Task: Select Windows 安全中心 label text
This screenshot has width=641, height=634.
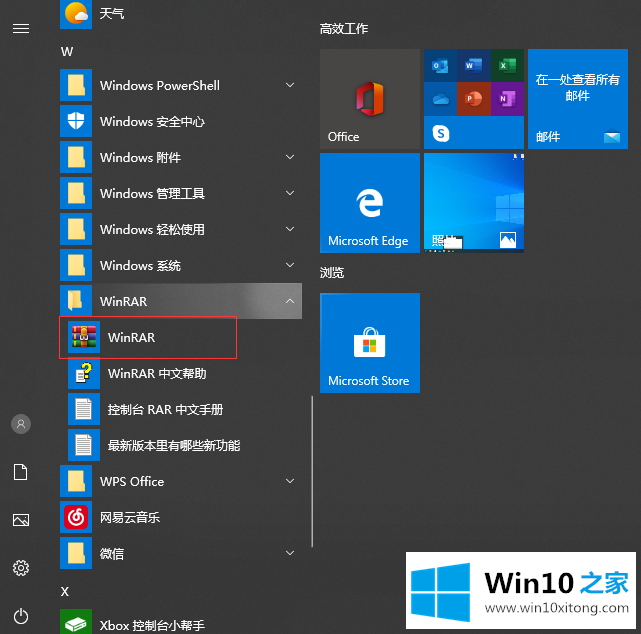Action: (152, 121)
